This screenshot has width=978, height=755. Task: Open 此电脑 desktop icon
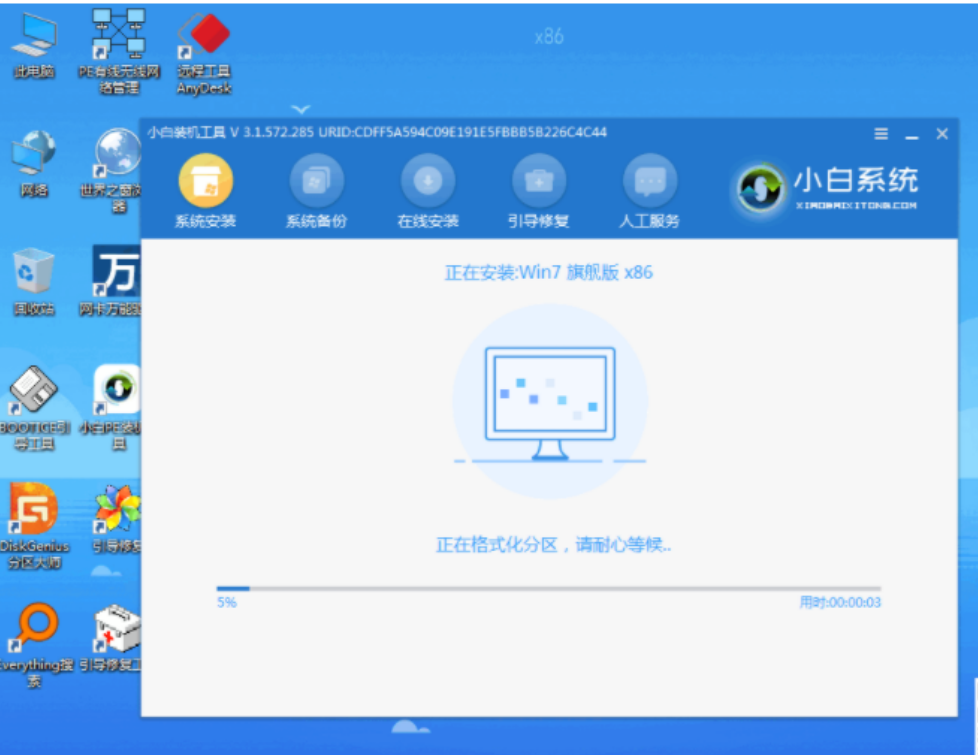click(x=33, y=40)
